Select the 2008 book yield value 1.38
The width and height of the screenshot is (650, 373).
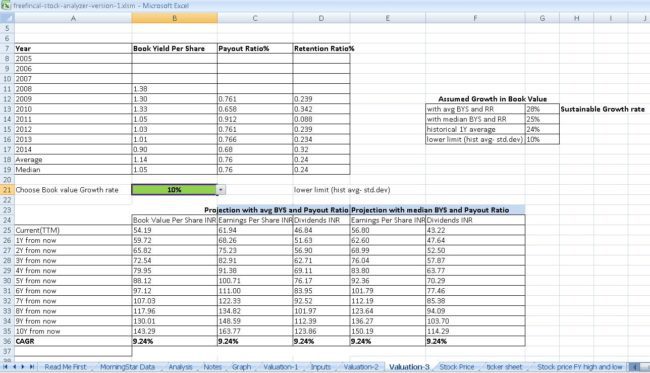tap(175, 89)
